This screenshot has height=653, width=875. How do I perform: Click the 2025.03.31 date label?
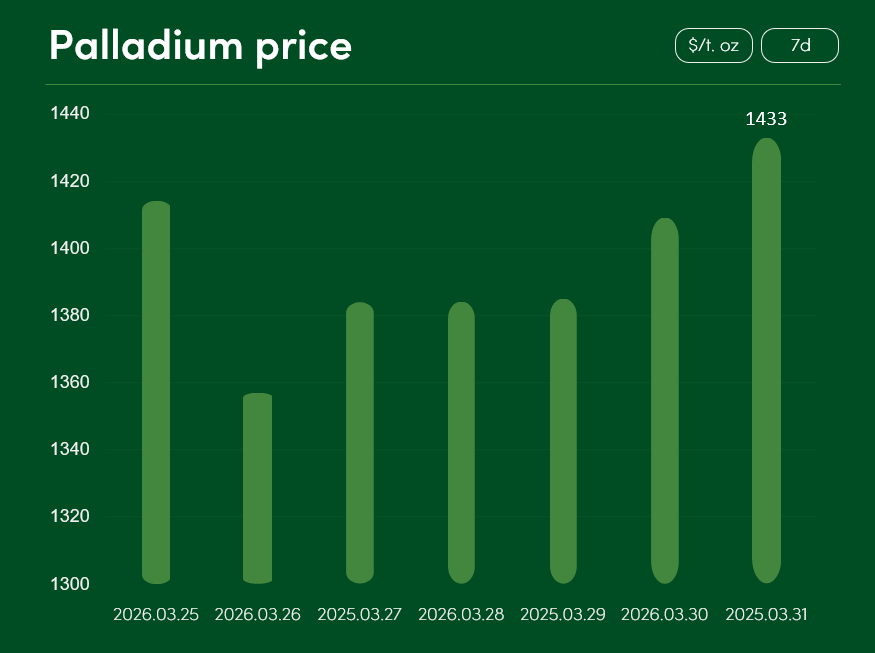766,614
